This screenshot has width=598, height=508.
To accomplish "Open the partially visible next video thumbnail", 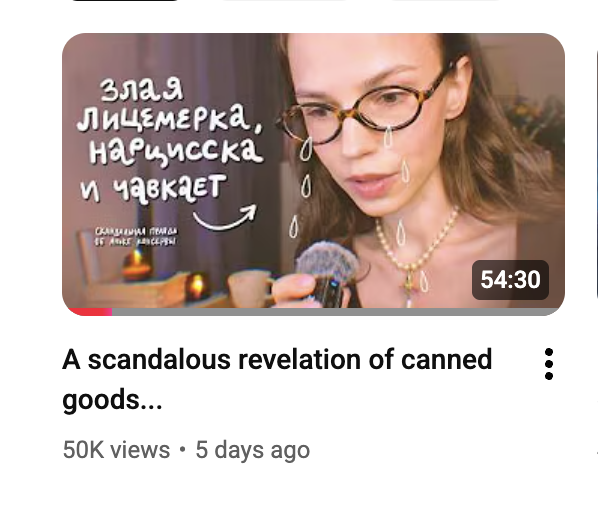I will coord(596,174).
